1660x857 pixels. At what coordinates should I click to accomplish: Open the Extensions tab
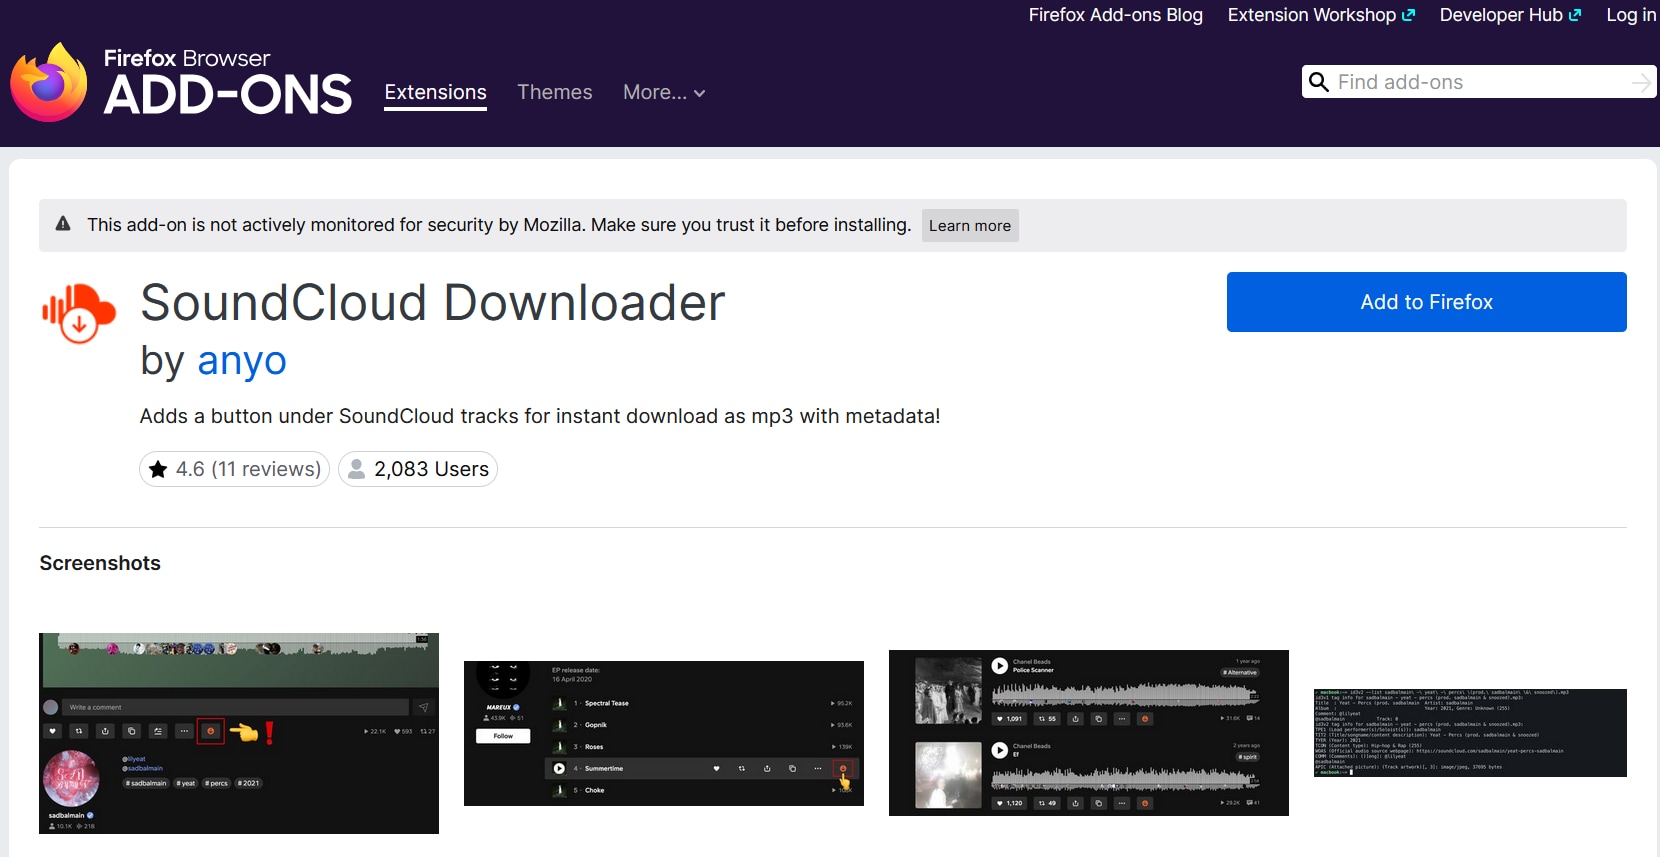tap(435, 92)
